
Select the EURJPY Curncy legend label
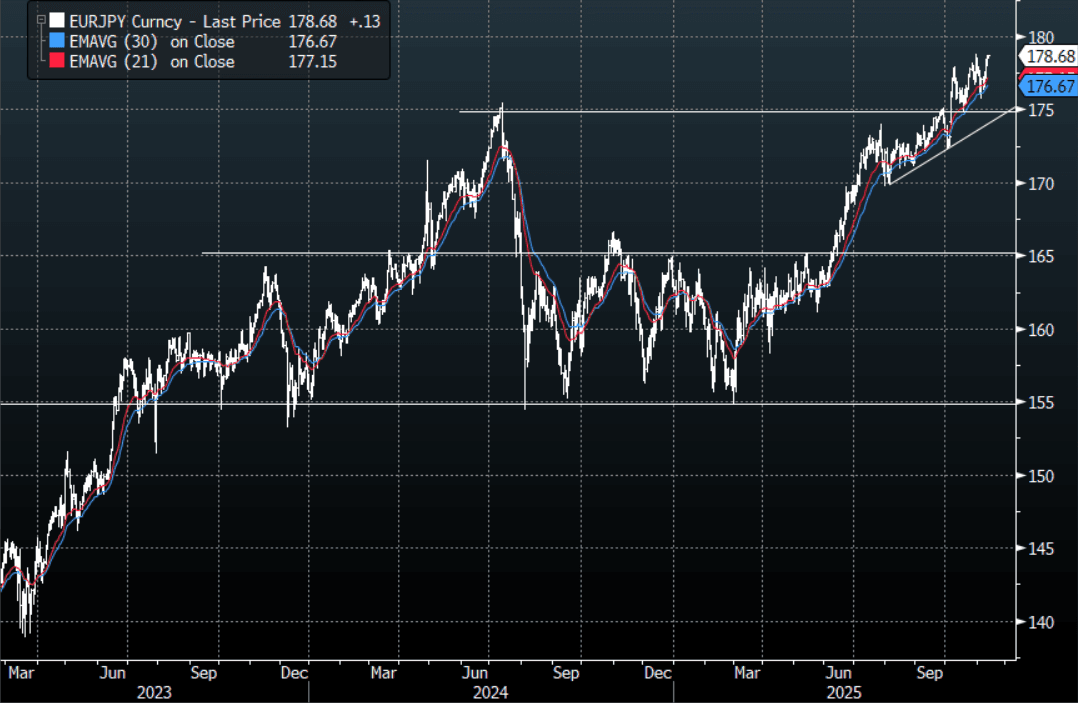pyautogui.click(x=121, y=20)
